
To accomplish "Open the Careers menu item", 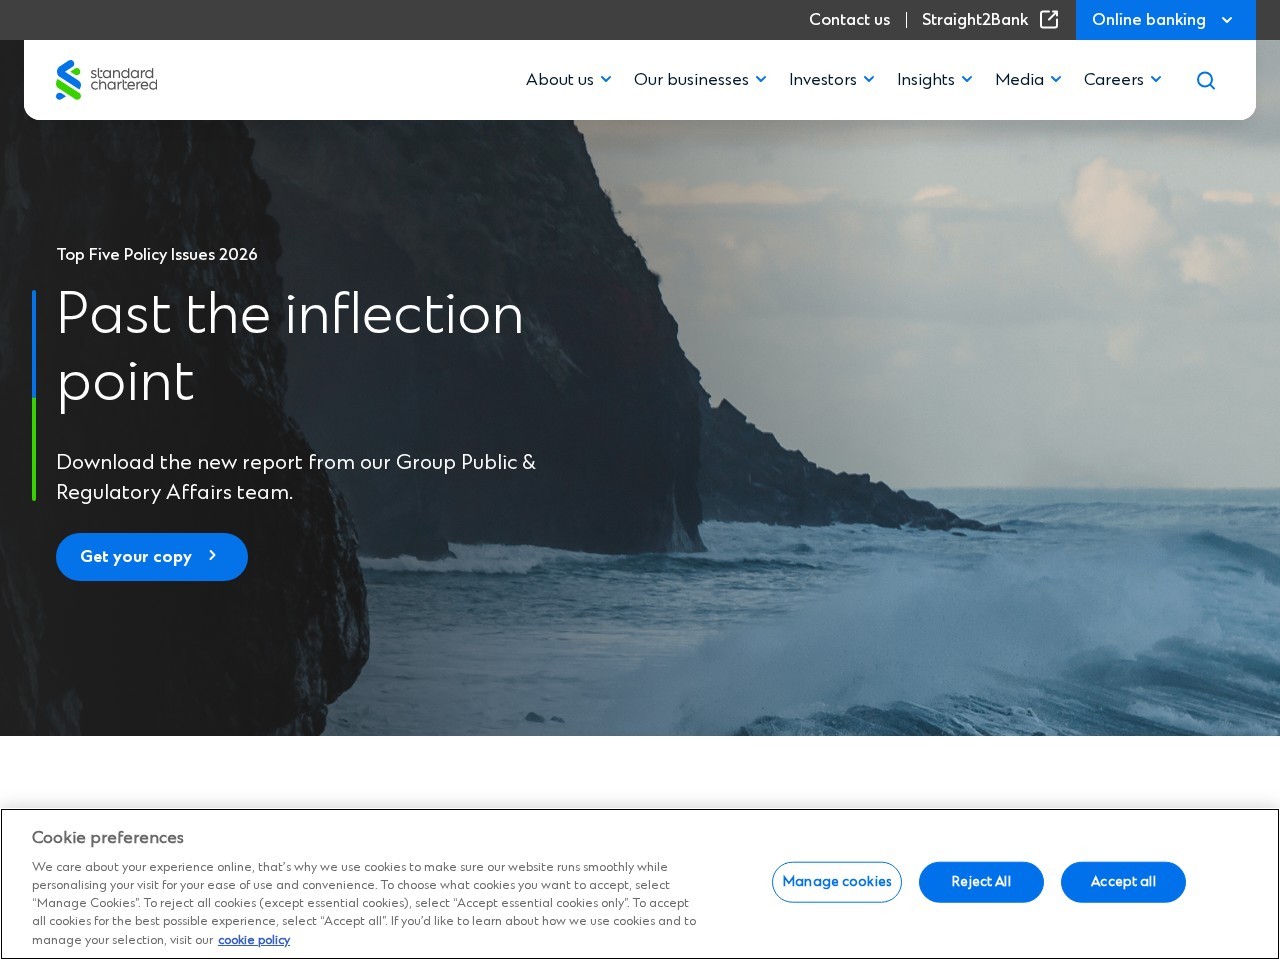I will coord(1113,79).
